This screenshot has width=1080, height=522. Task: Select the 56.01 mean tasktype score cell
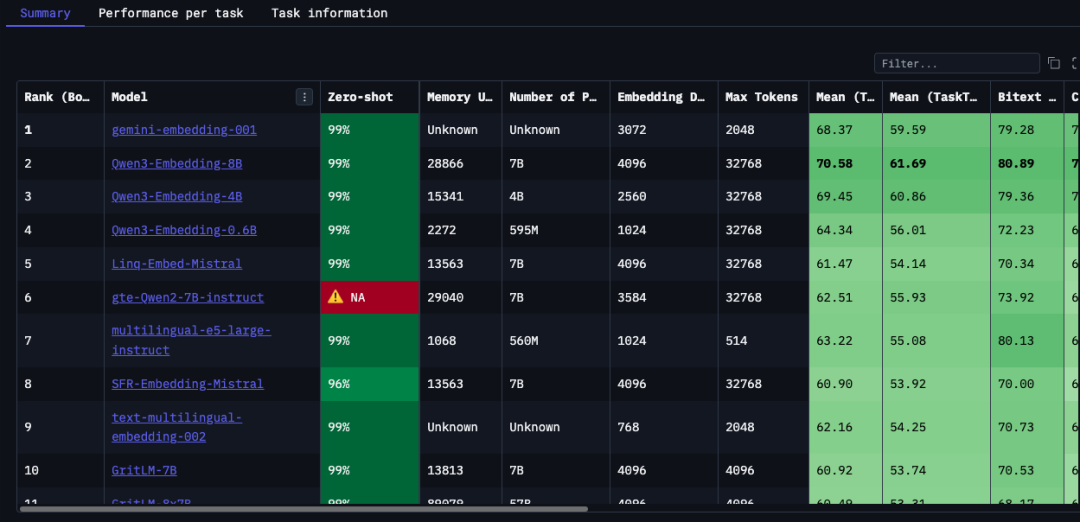[937, 230]
